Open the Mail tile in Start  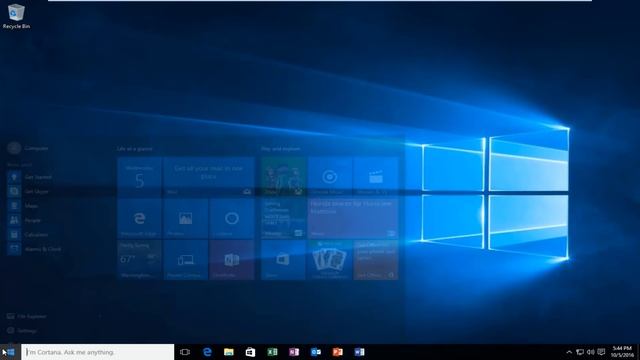tap(209, 176)
